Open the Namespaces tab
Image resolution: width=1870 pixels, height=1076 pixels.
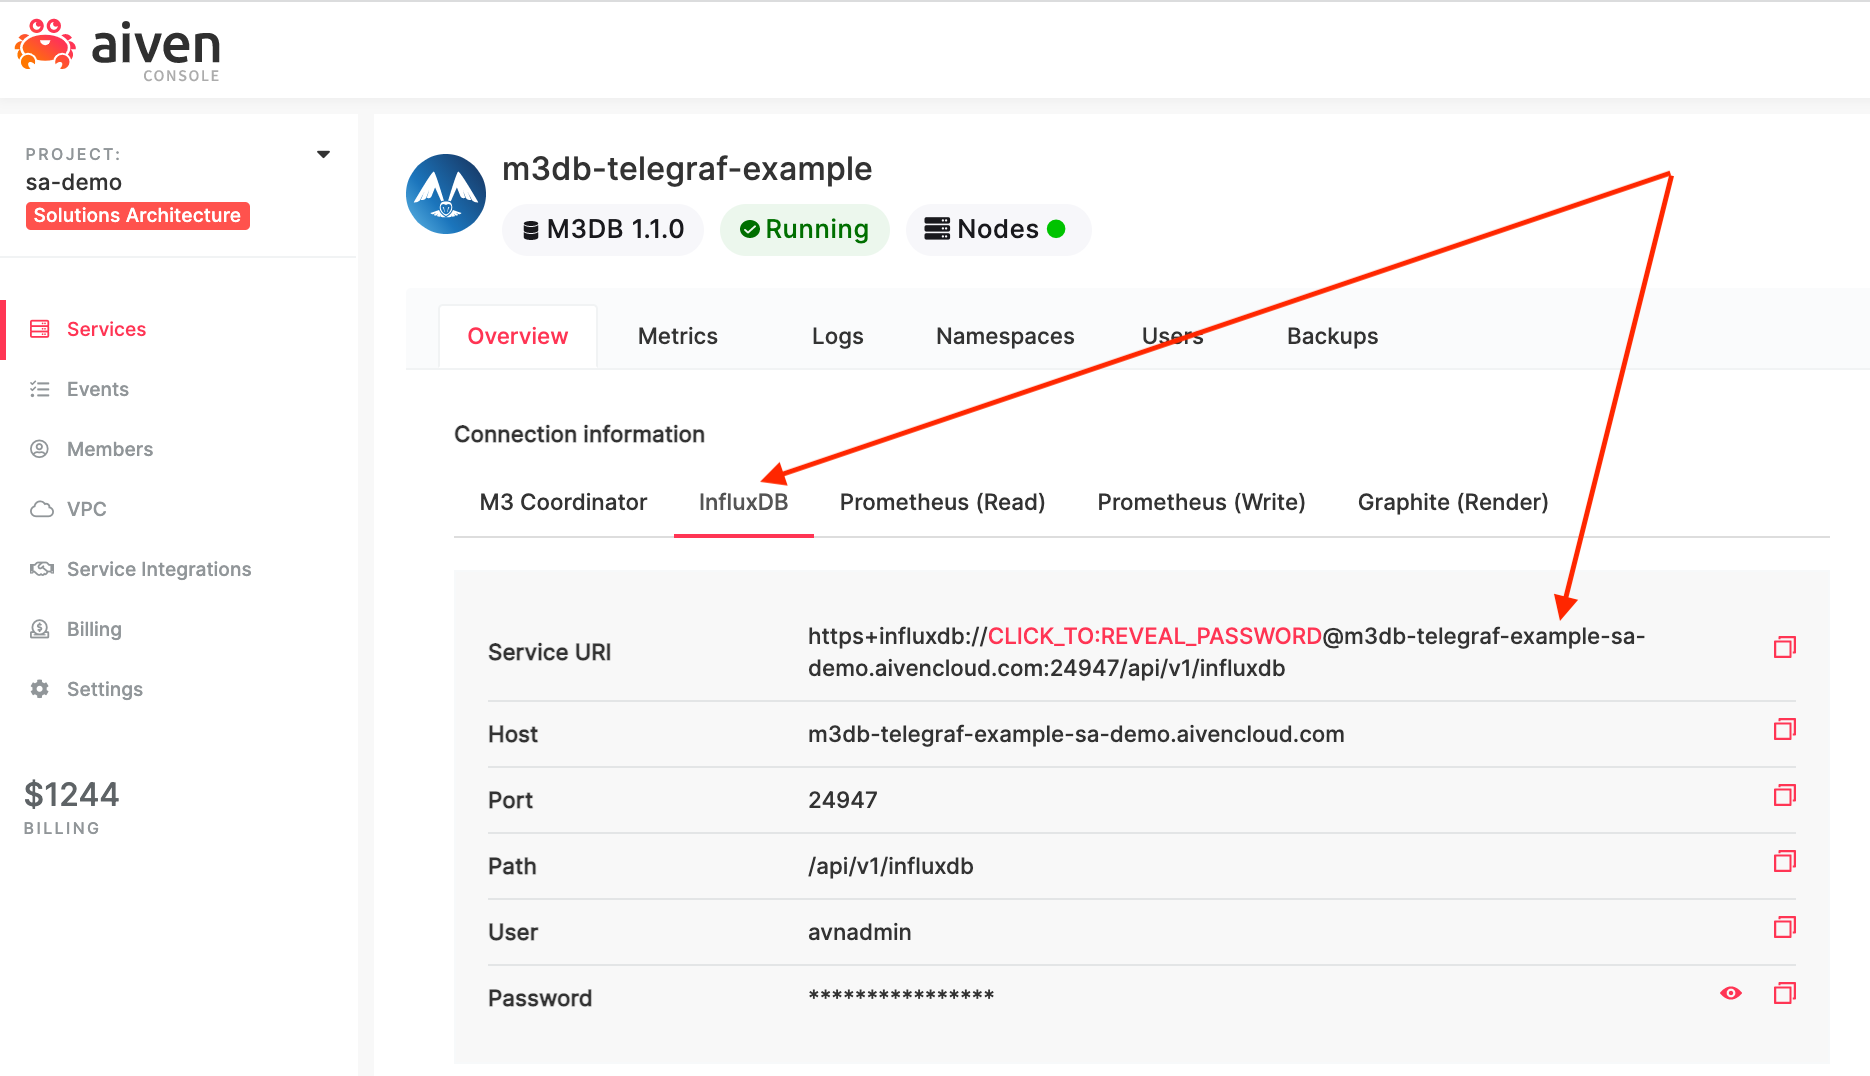[x=1005, y=336]
